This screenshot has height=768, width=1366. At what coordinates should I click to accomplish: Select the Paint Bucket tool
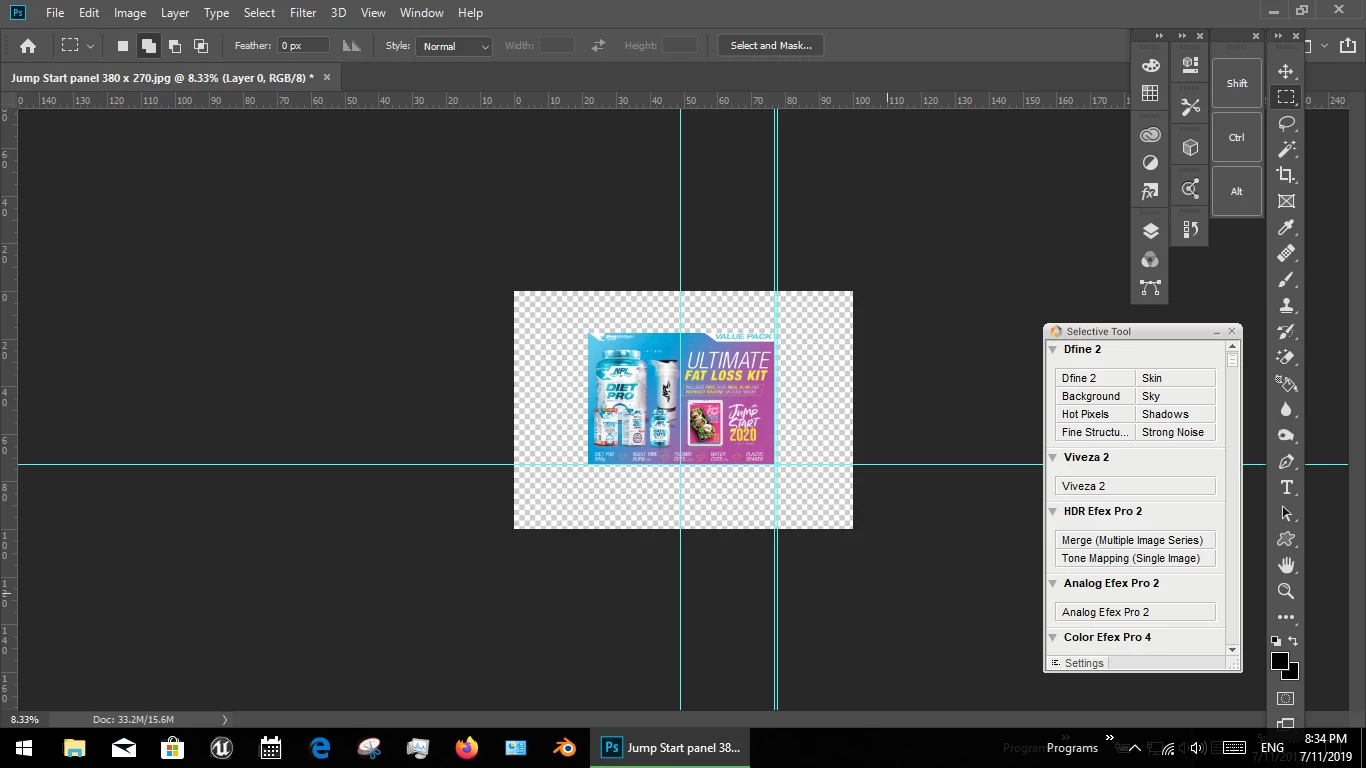(1286, 383)
